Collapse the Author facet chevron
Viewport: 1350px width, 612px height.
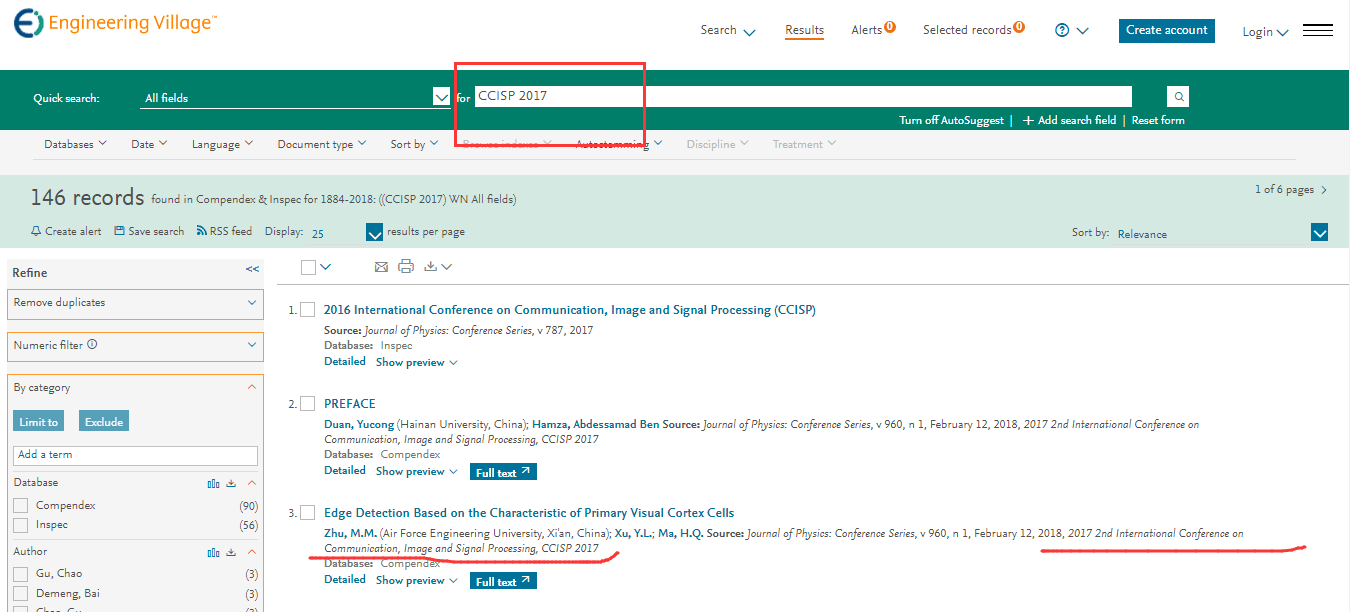(251, 552)
